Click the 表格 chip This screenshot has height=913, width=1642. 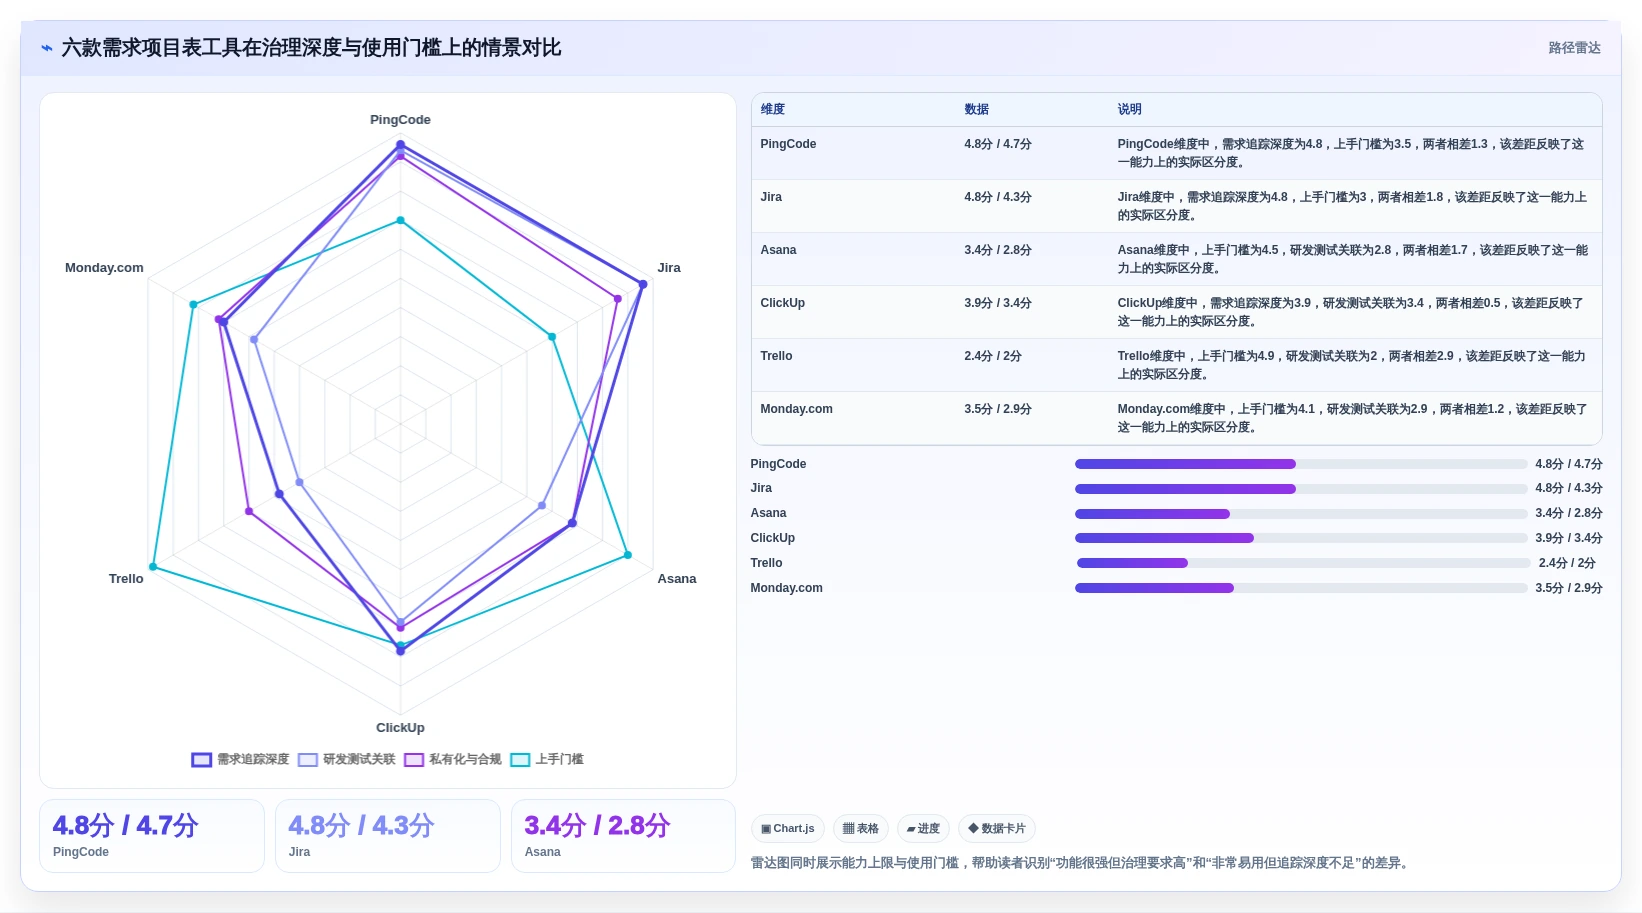click(x=861, y=829)
